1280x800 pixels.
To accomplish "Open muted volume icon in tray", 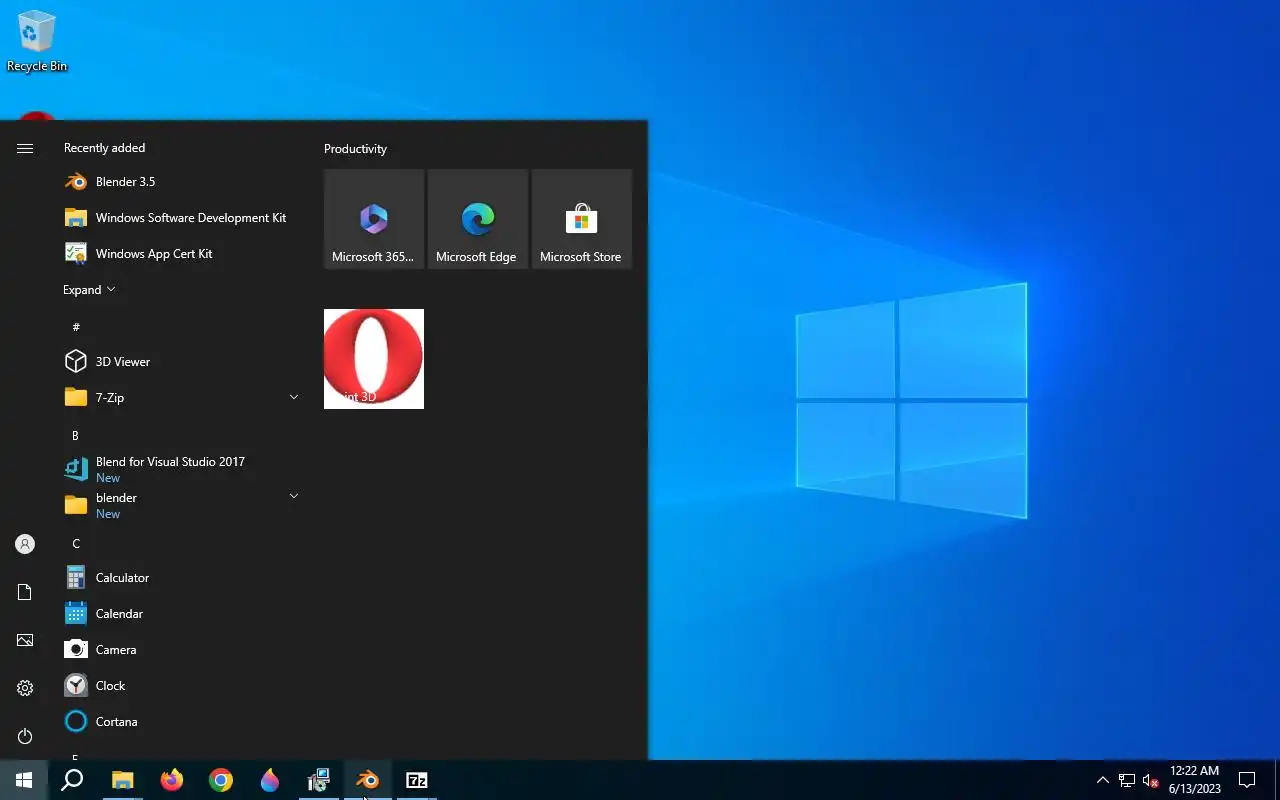I will click(x=1151, y=780).
